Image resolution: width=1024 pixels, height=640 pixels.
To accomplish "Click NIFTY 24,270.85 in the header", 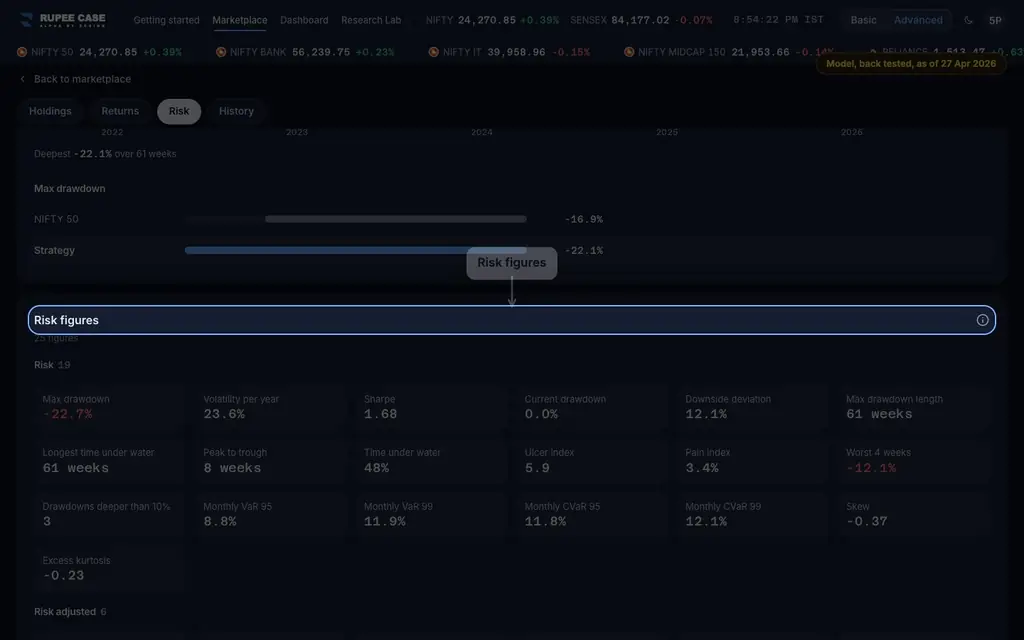I will [x=492, y=20].
